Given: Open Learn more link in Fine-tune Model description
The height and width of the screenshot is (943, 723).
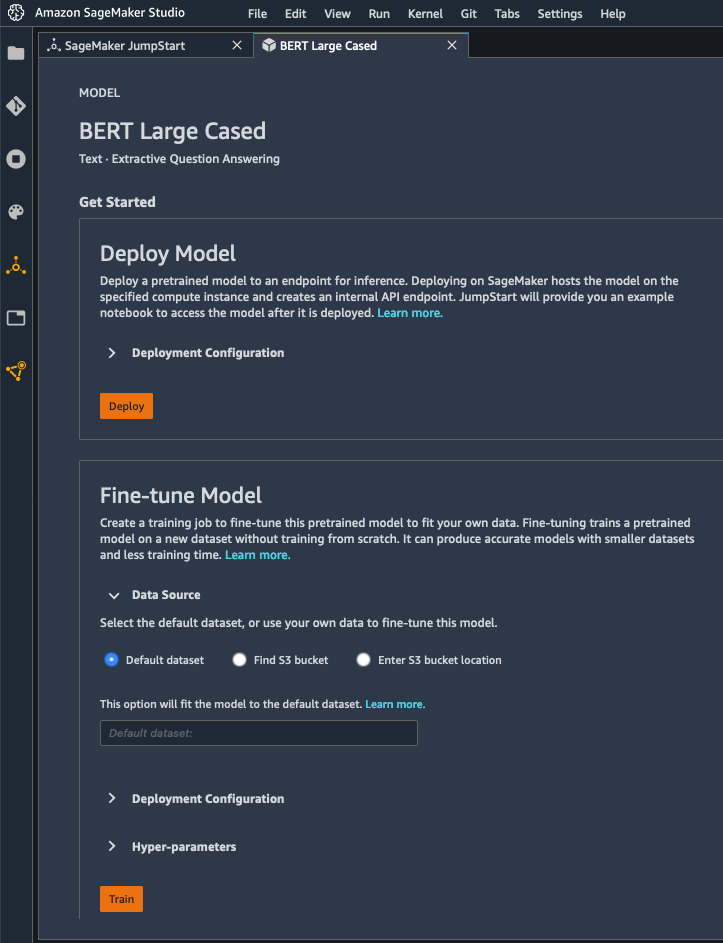Looking at the screenshot, I should pyautogui.click(x=257, y=554).
